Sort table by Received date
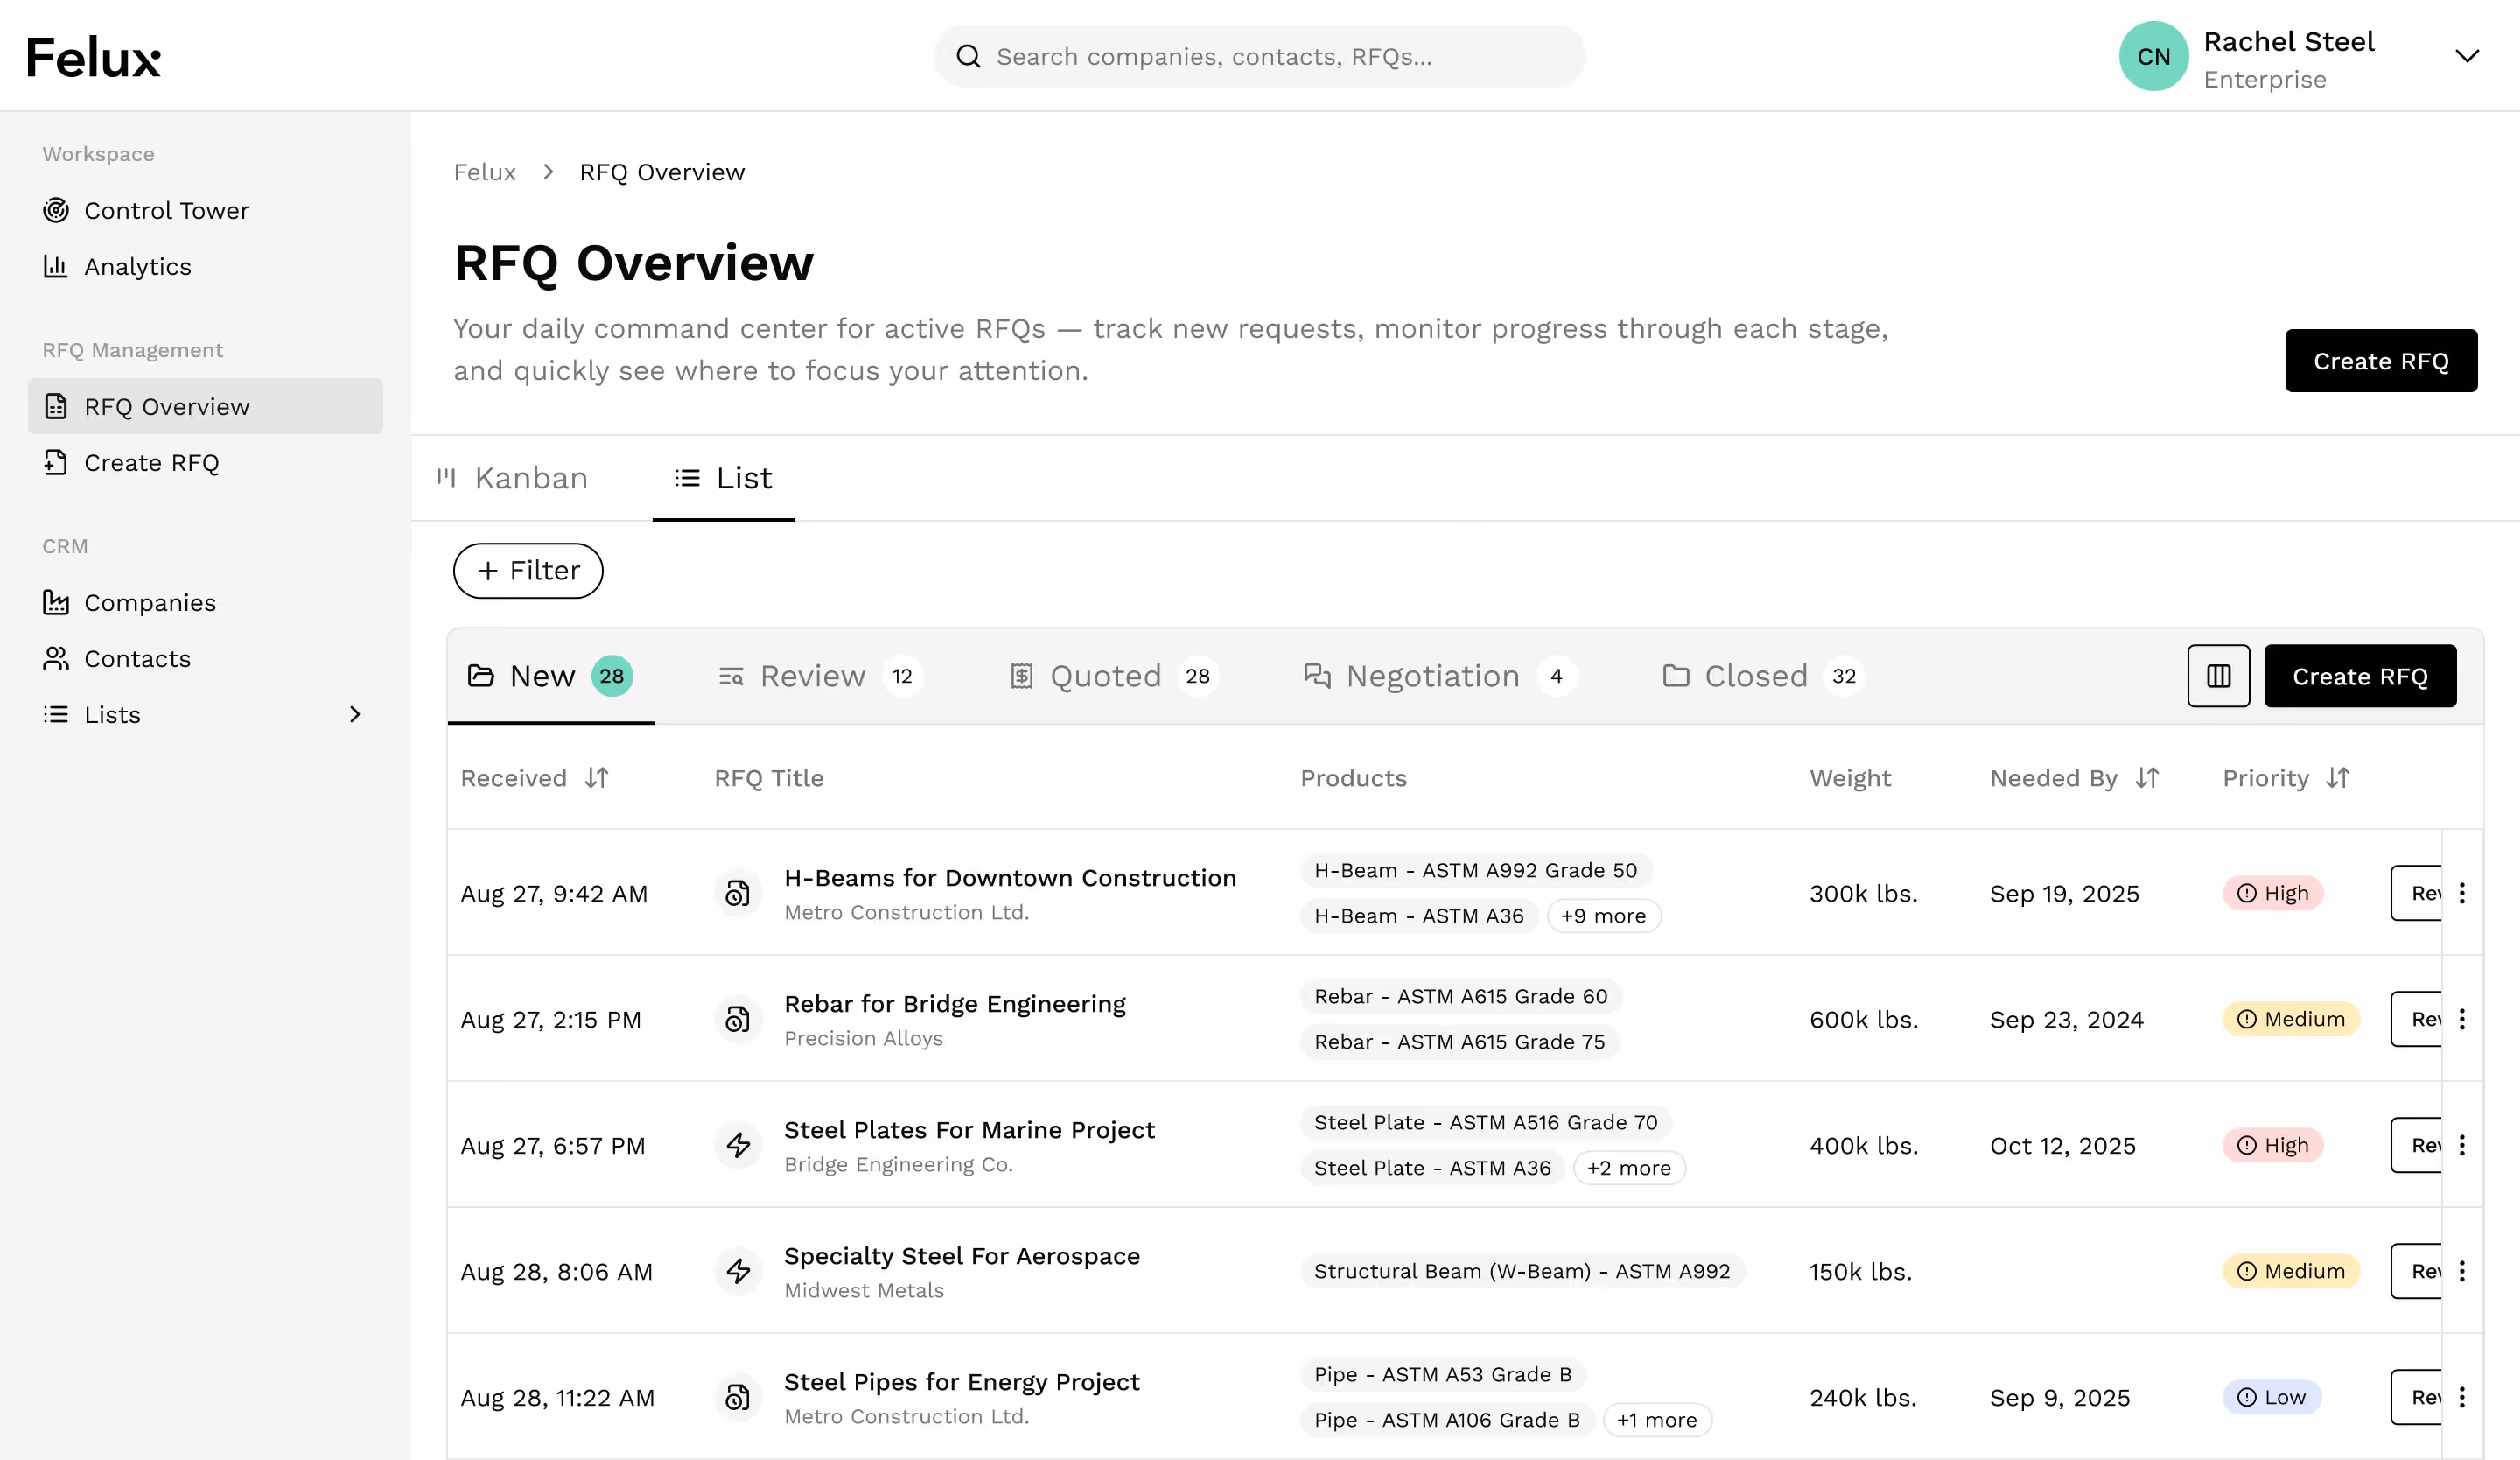Viewport: 2520px width, 1460px height. (596, 778)
